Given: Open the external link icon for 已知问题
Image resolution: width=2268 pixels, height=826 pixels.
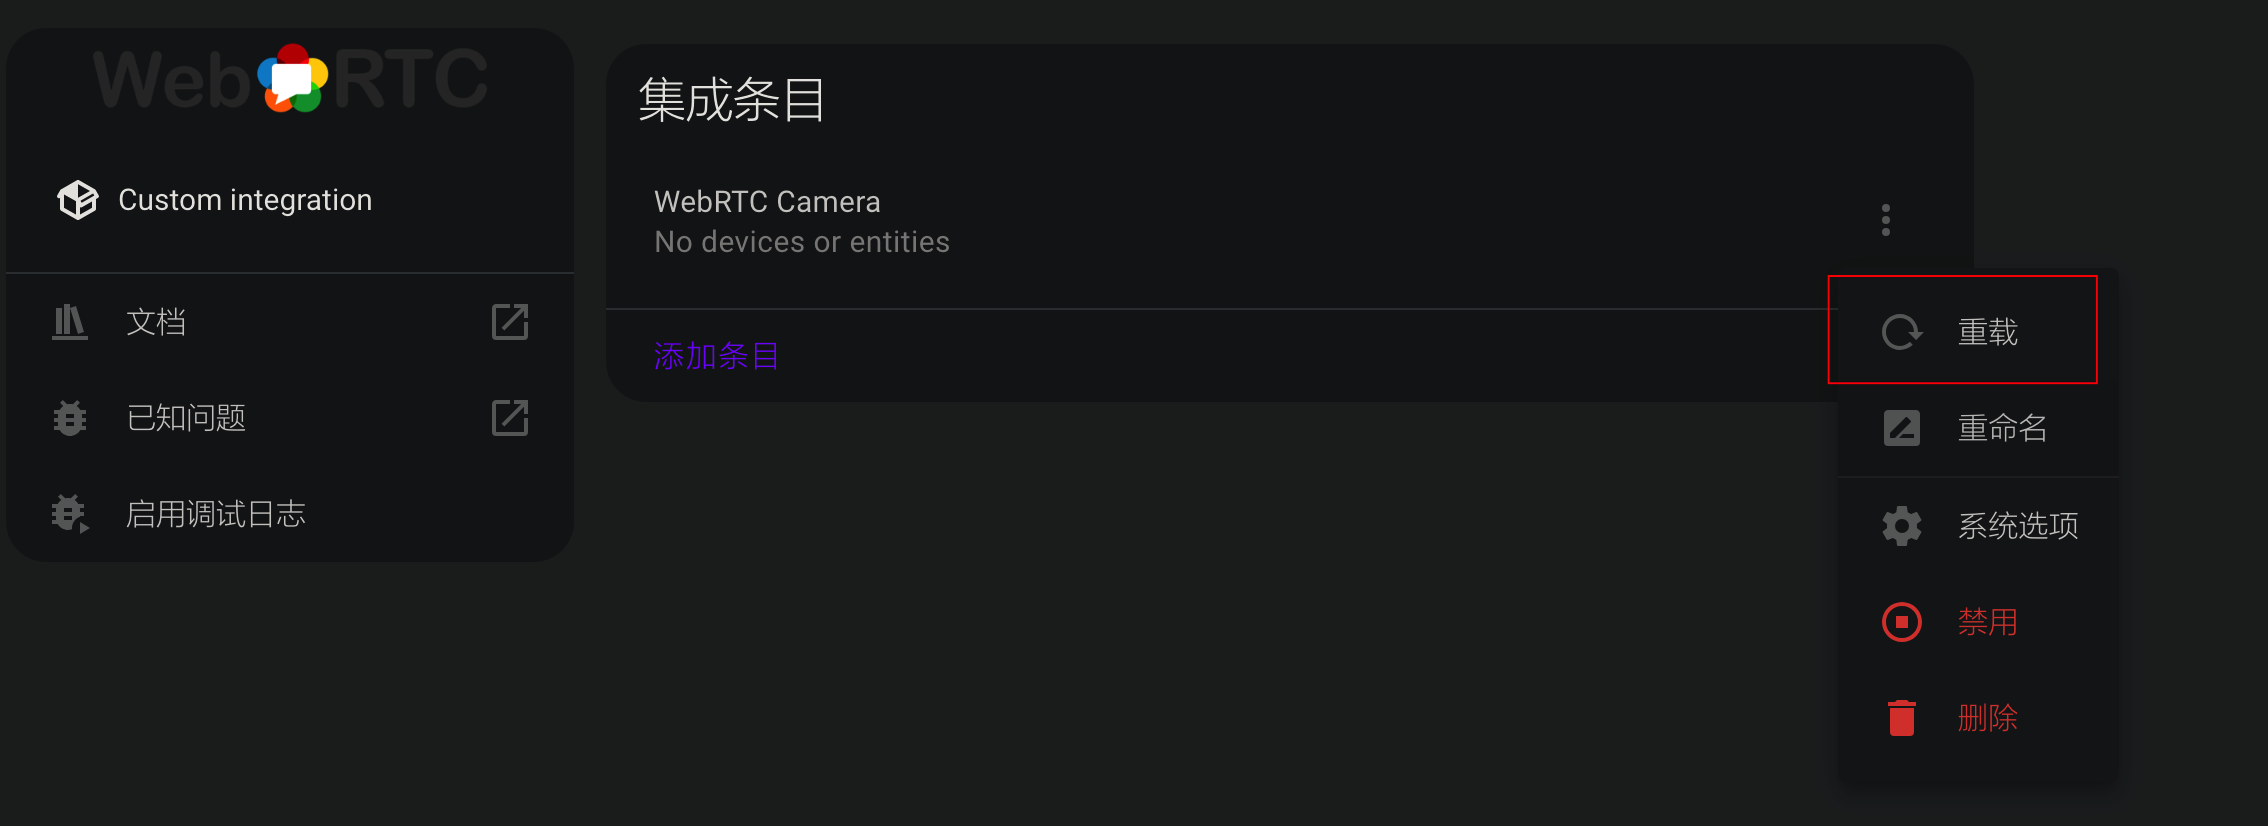Looking at the screenshot, I should [x=510, y=417].
